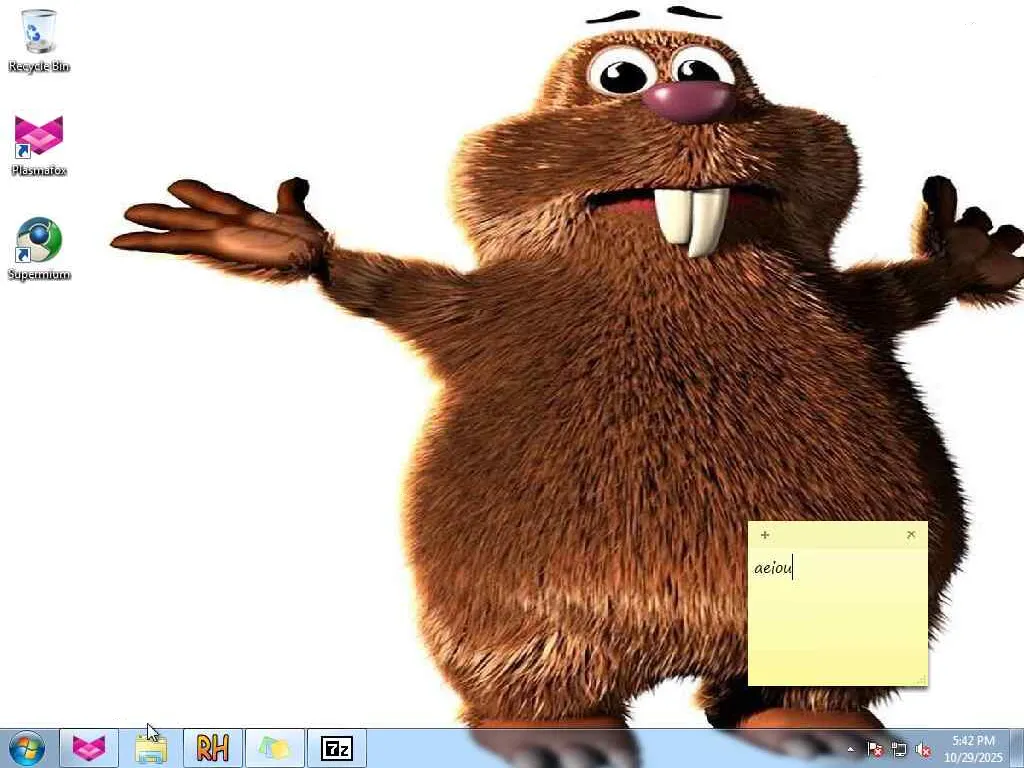Open the RH app on the taskbar

pos(213,748)
